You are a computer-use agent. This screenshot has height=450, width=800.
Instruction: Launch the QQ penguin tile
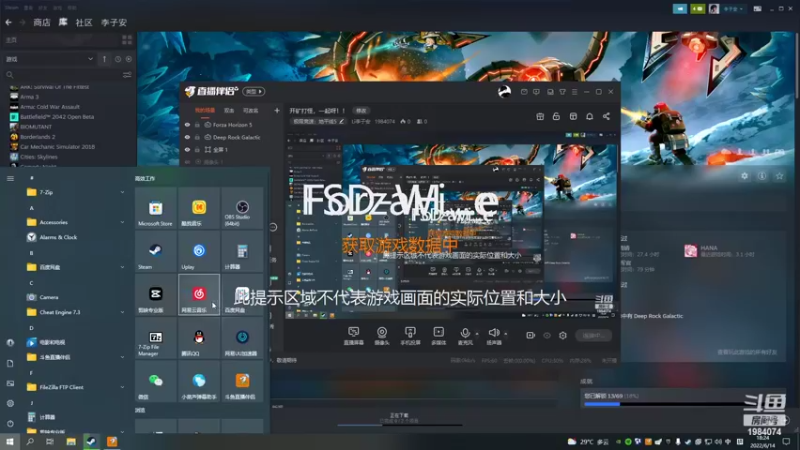(199, 338)
